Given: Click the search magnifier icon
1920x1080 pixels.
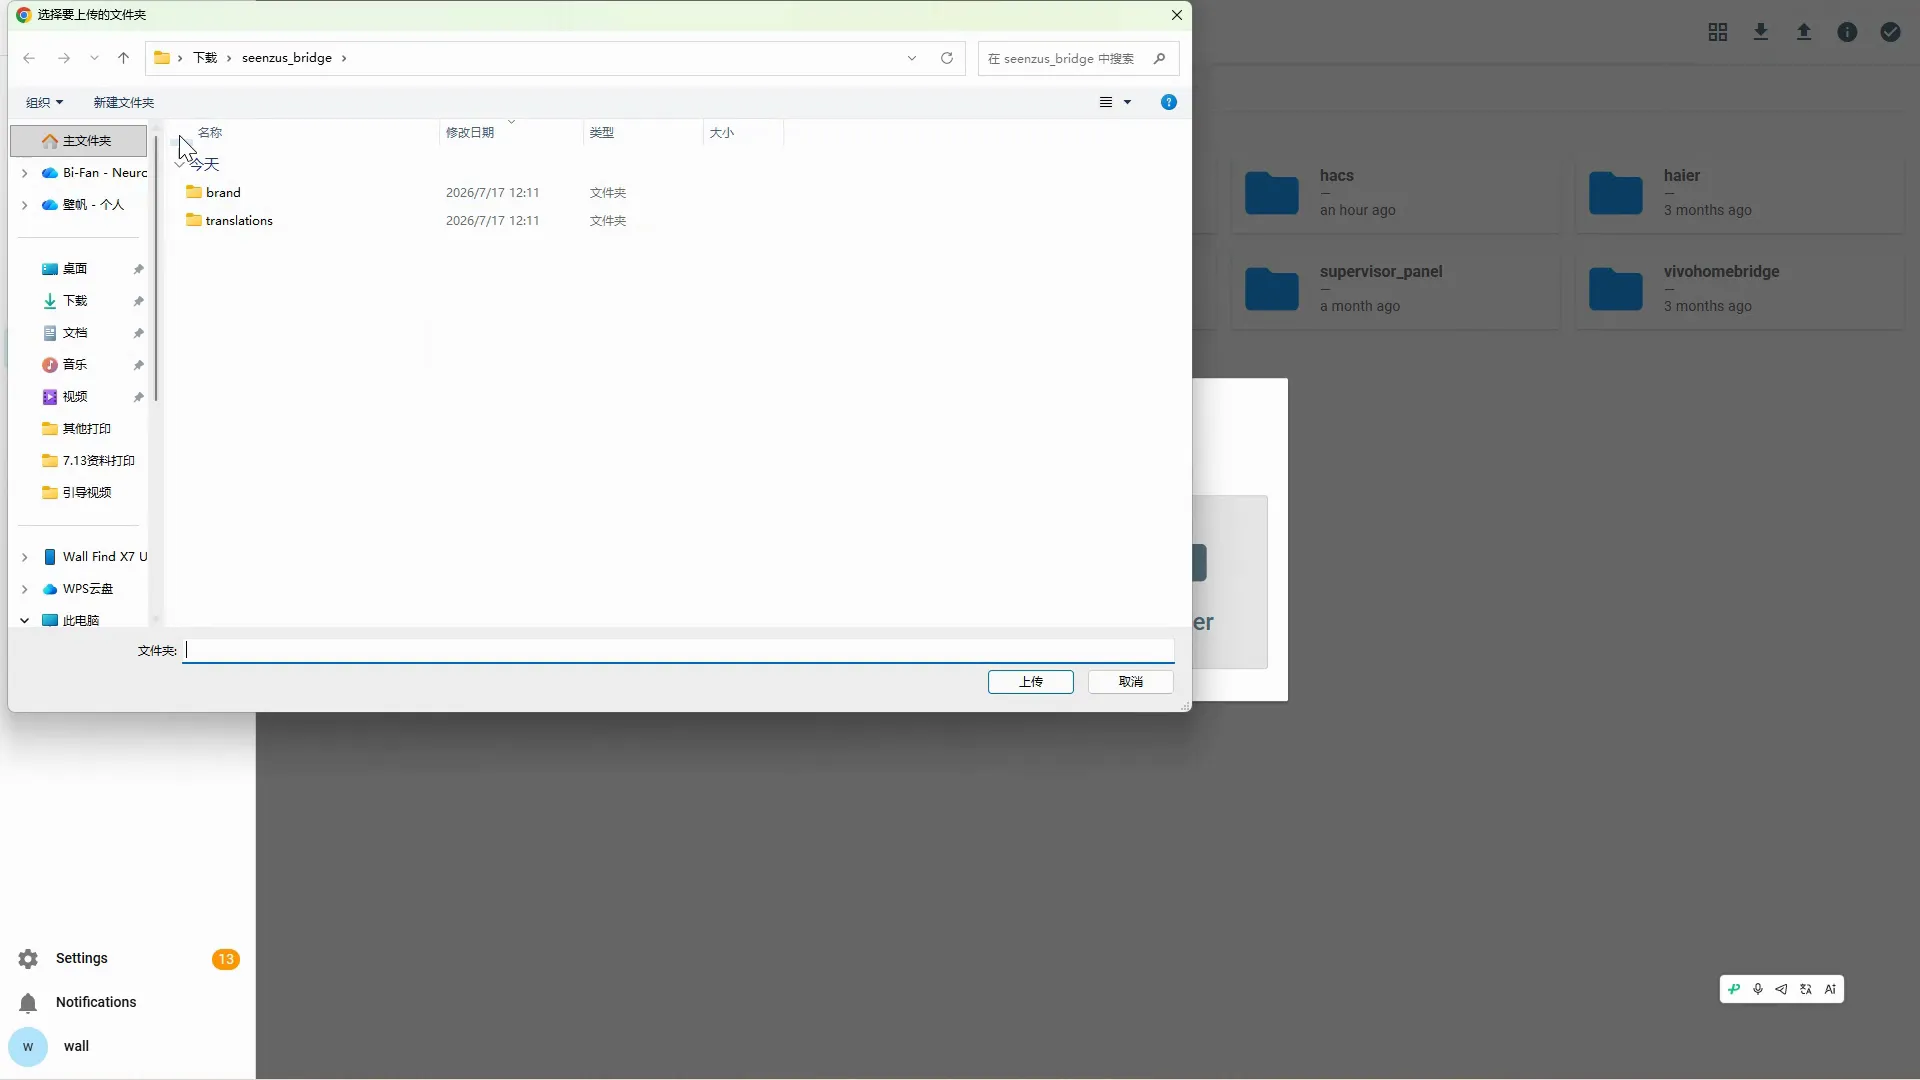Looking at the screenshot, I should click(x=1159, y=58).
